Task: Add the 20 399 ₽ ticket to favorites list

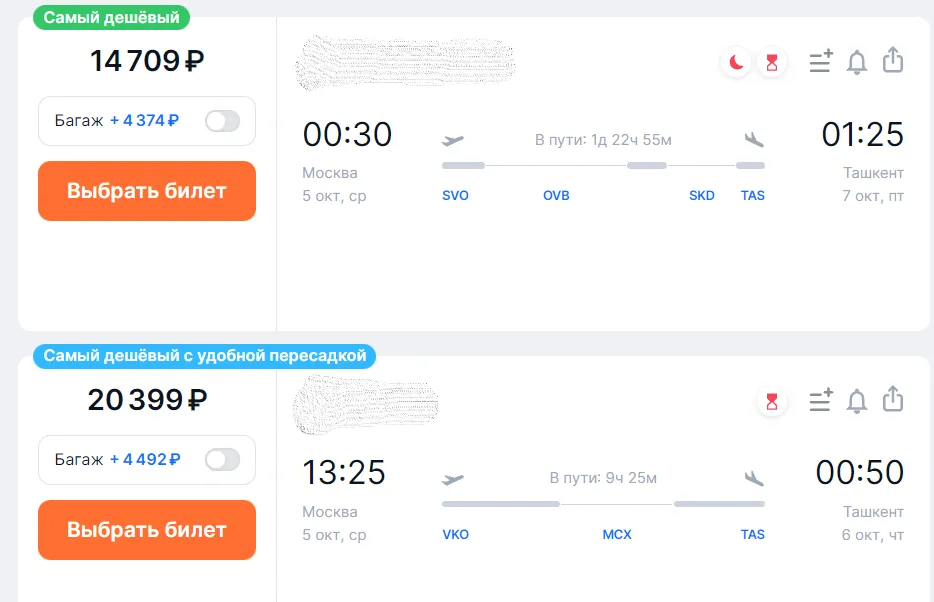Action: [x=820, y=401]
